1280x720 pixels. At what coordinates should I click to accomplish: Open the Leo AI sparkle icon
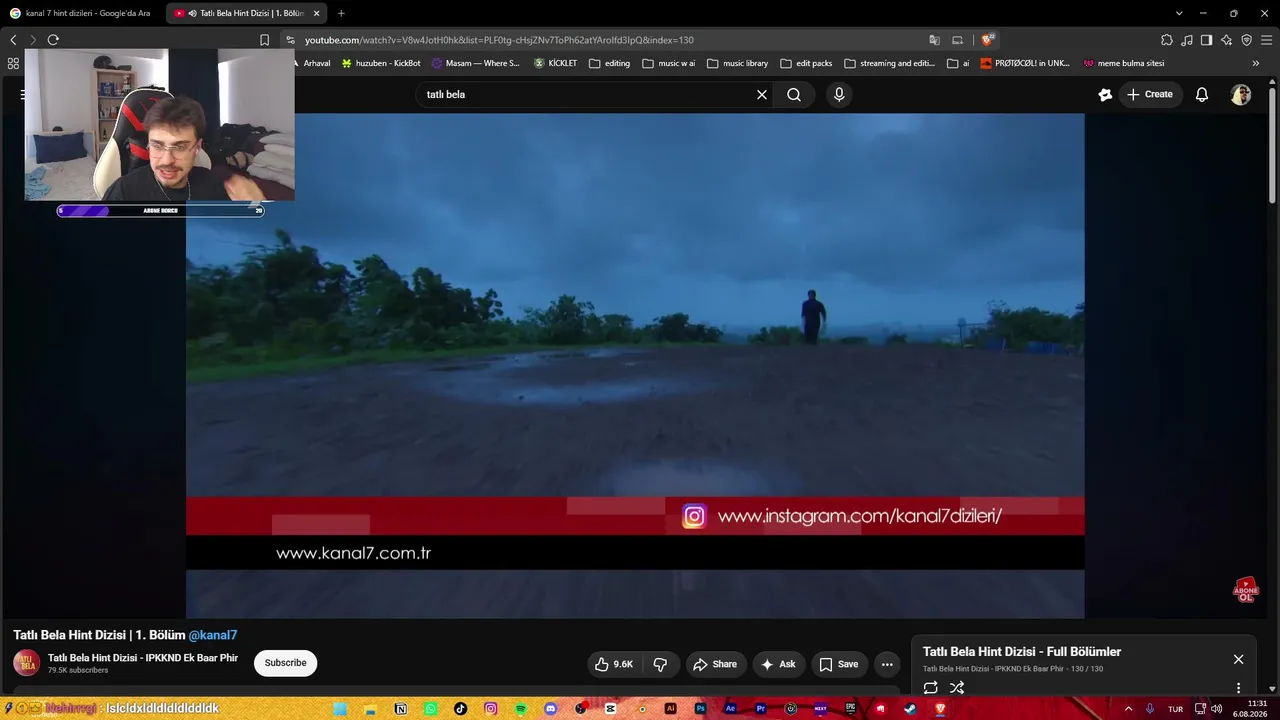(x=1227, y=40)
